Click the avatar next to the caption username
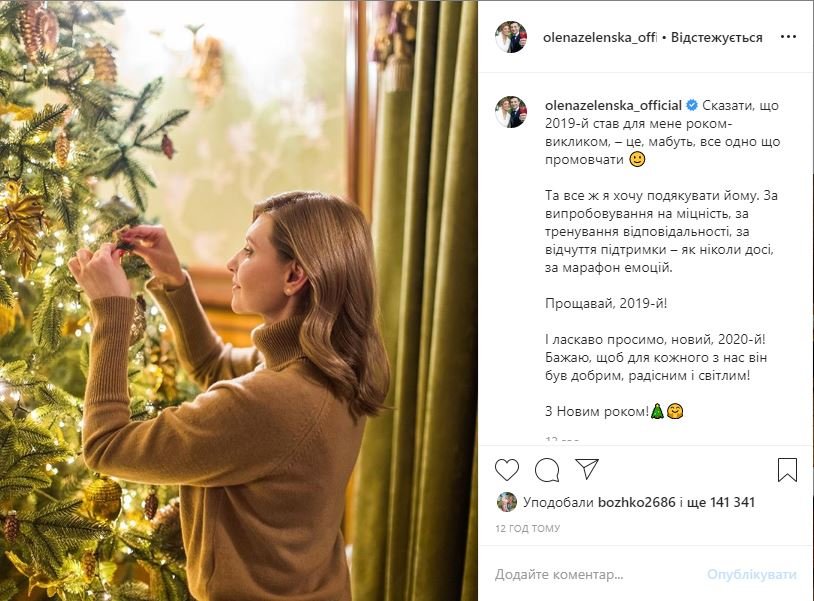The width and height of the screenshot is (814, 601). (x=512, y=105)
